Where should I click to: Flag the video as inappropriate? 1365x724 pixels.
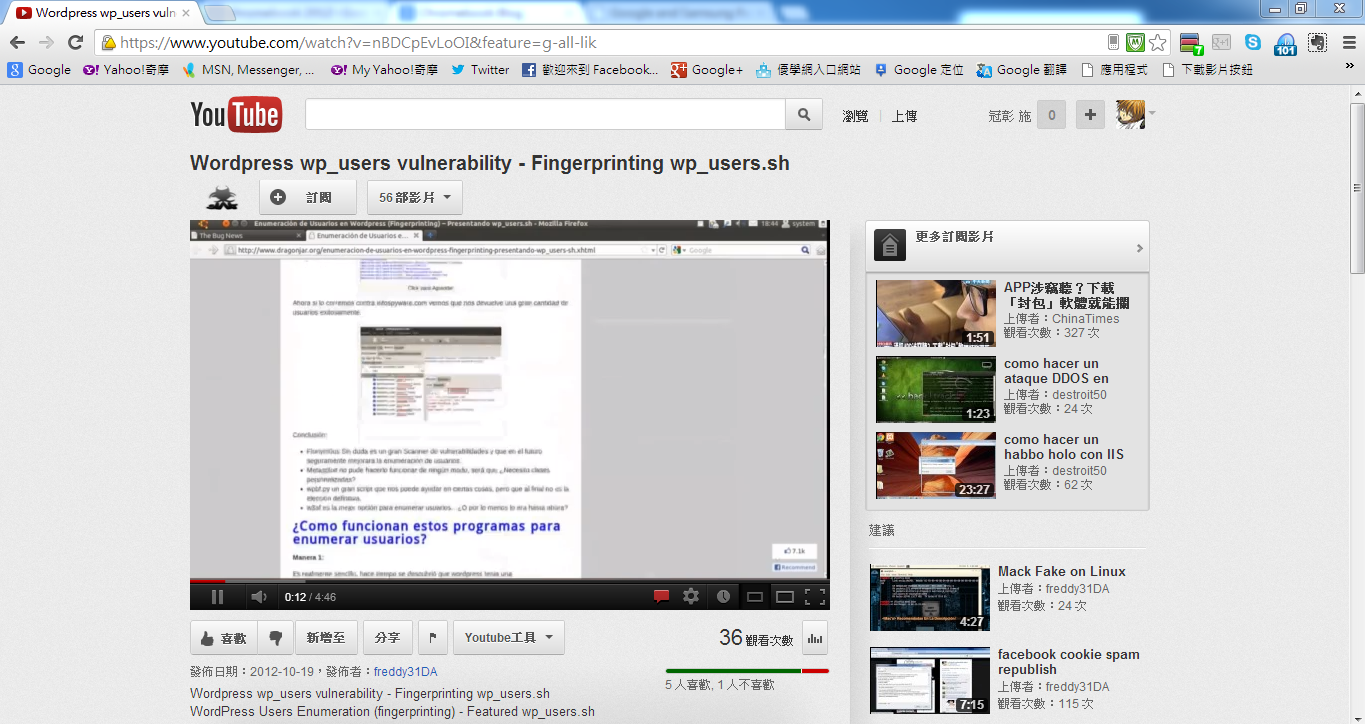click(x=432, y=638)
